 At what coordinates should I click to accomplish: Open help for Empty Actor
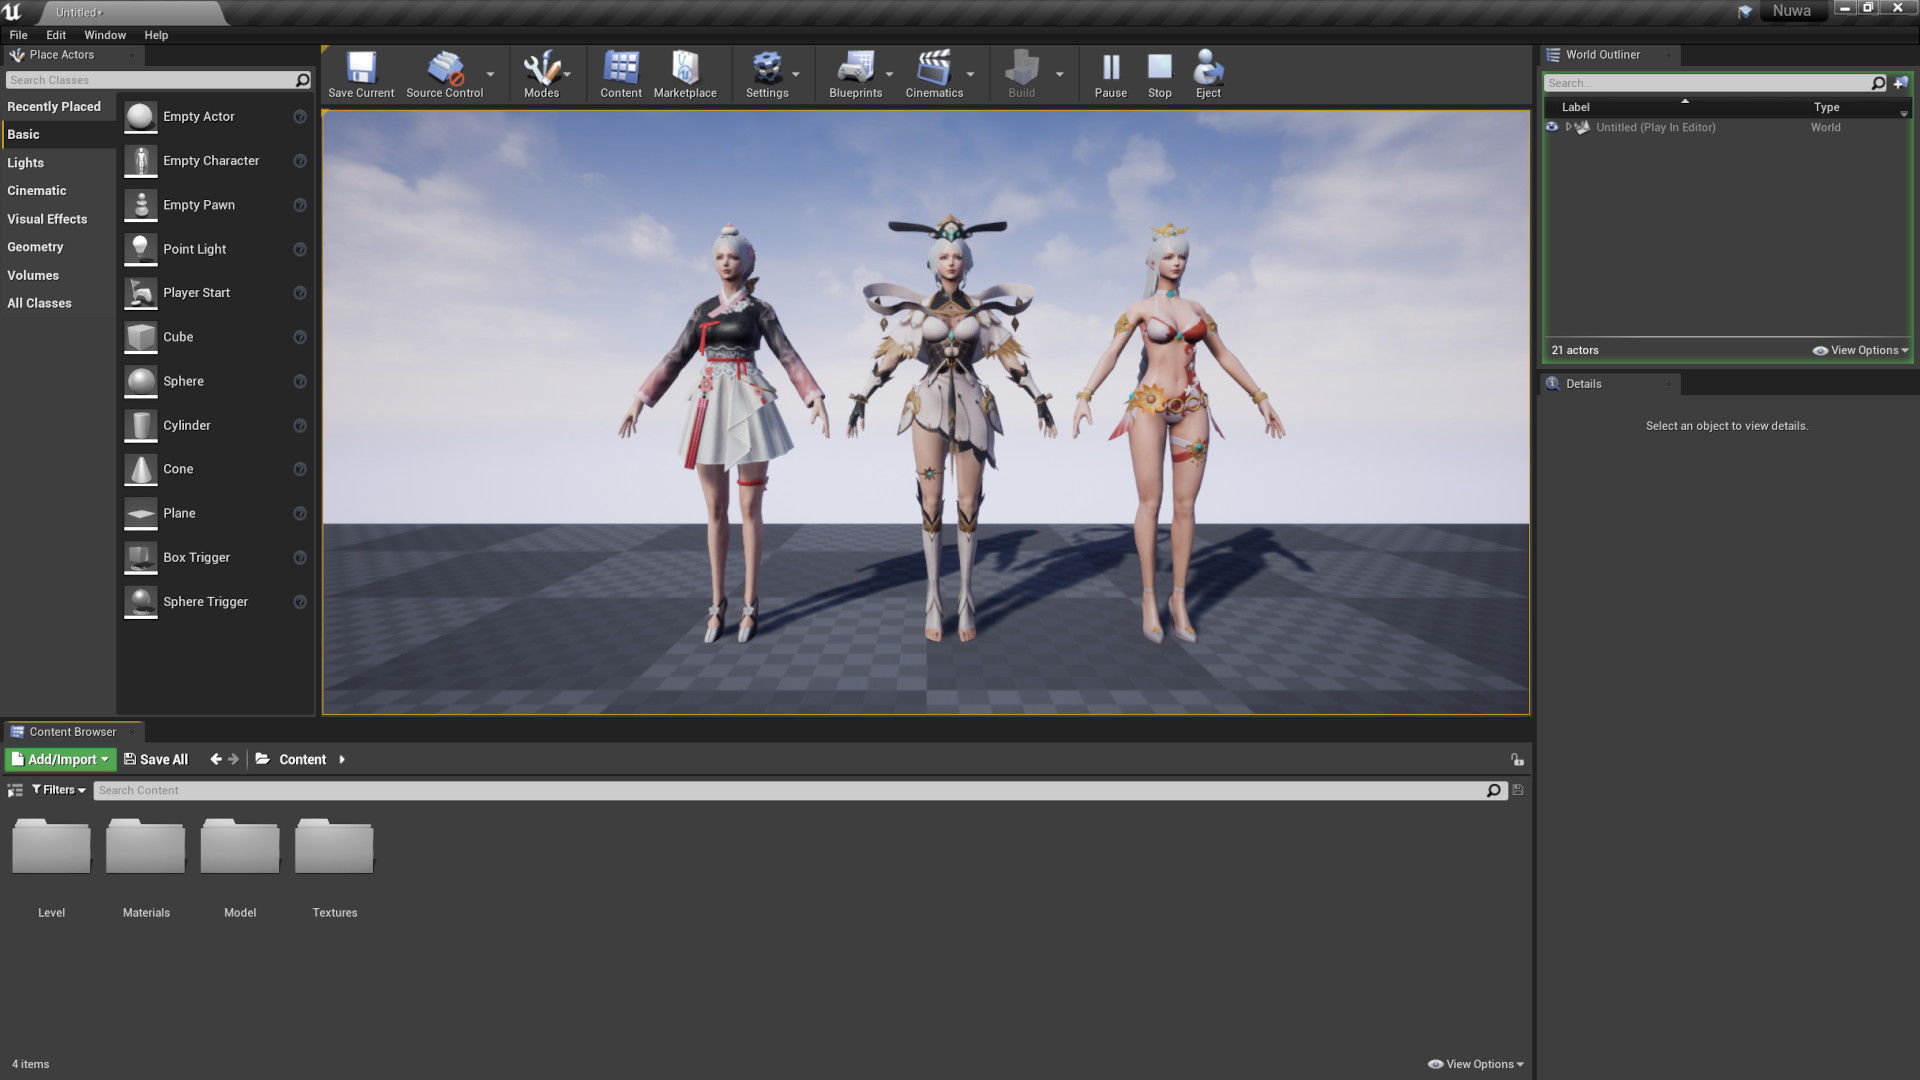click(299, 117)
